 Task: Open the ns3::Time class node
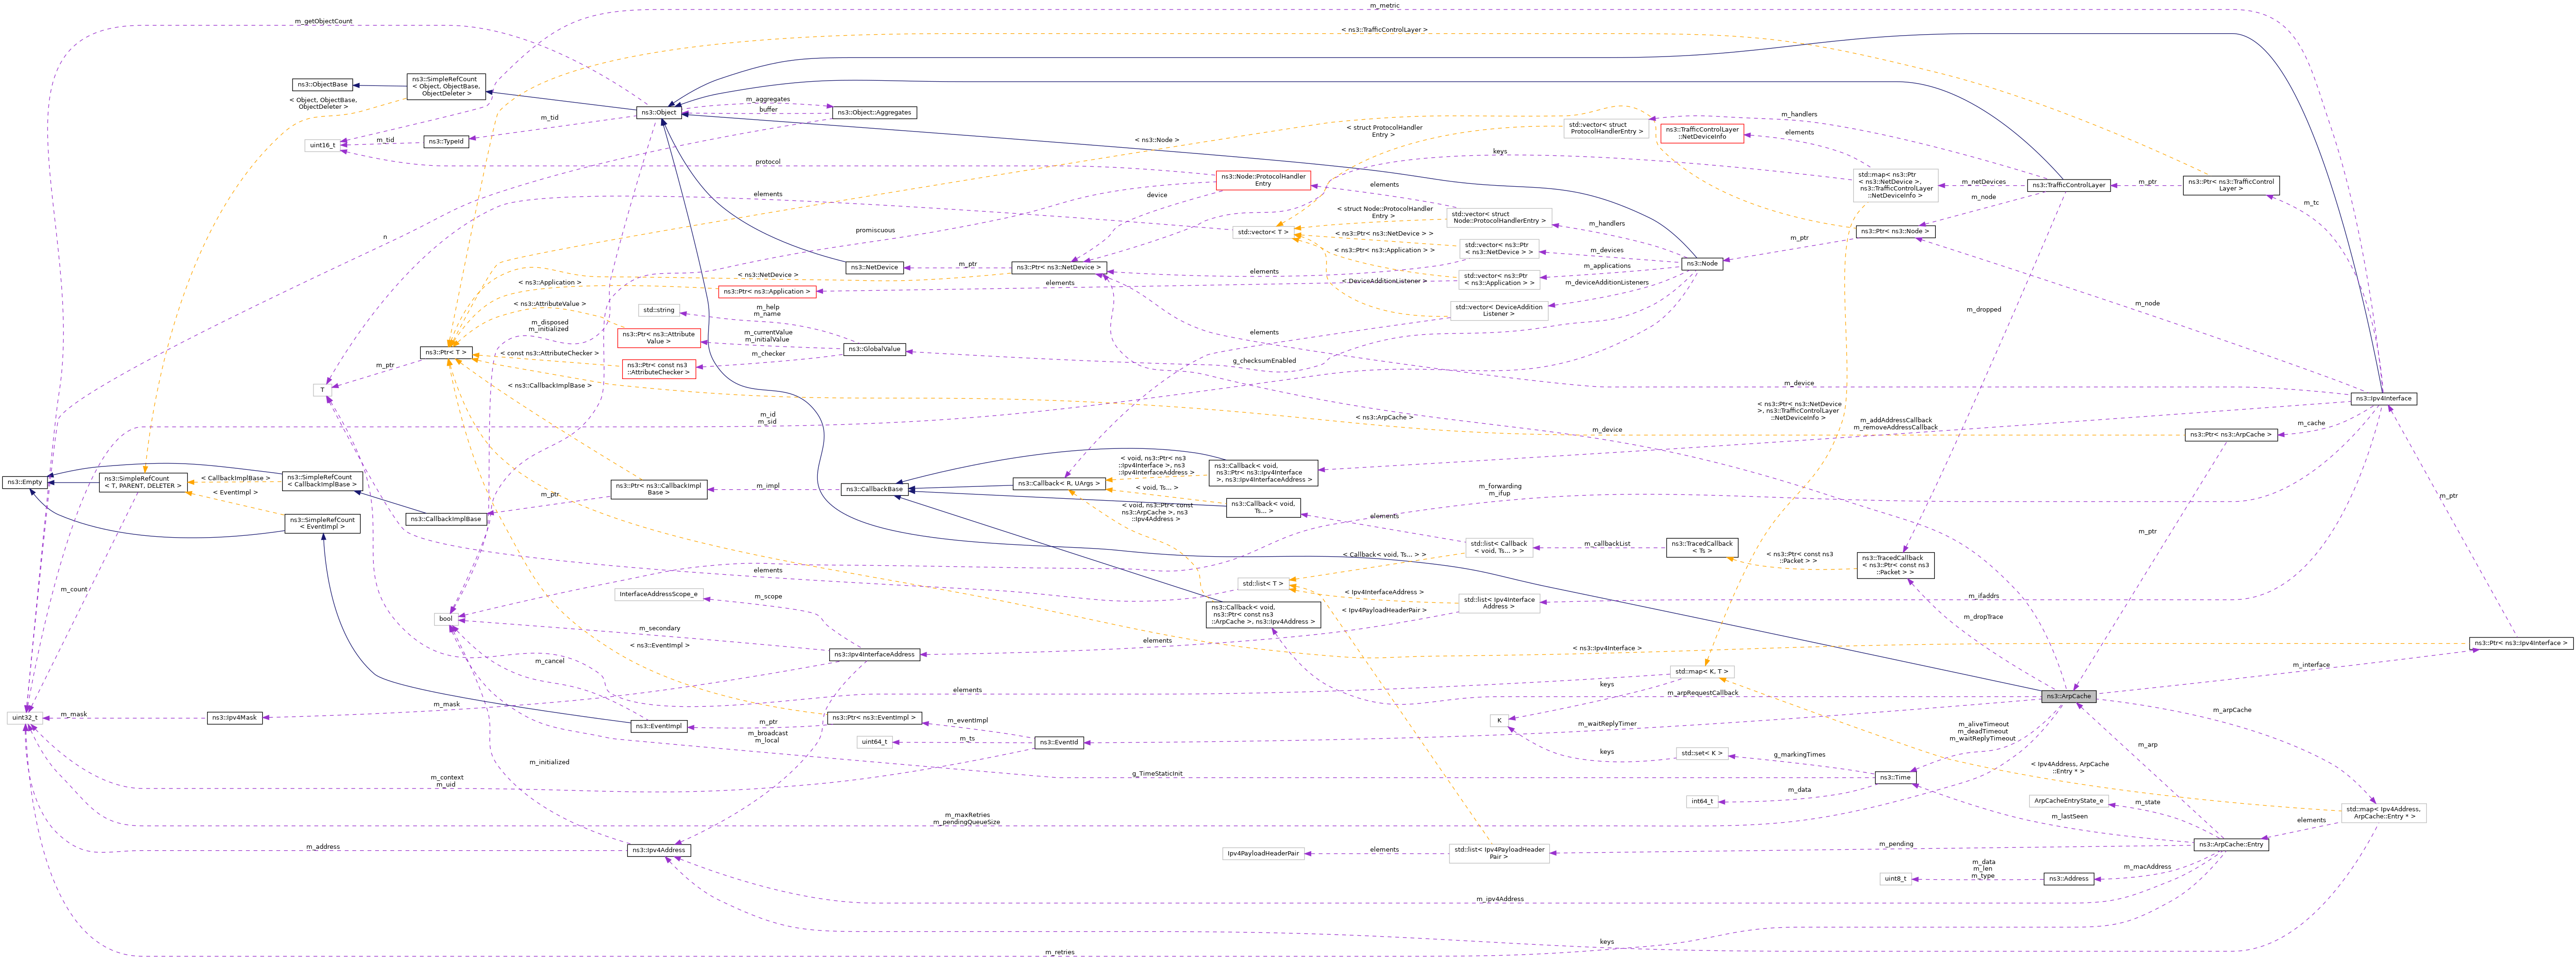tap(1895, 777)
